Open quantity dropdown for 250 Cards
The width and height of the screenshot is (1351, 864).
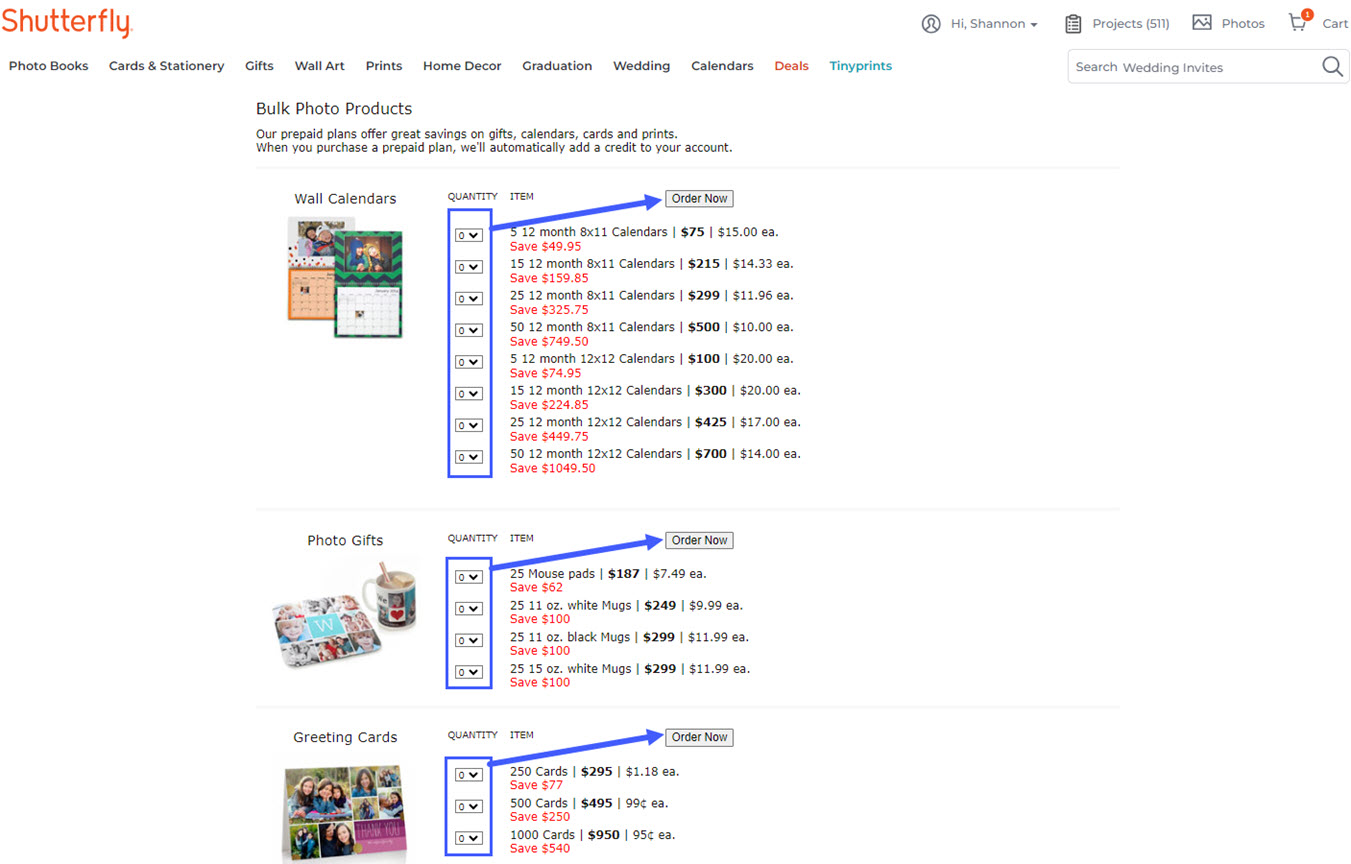[x=468, y=774]
